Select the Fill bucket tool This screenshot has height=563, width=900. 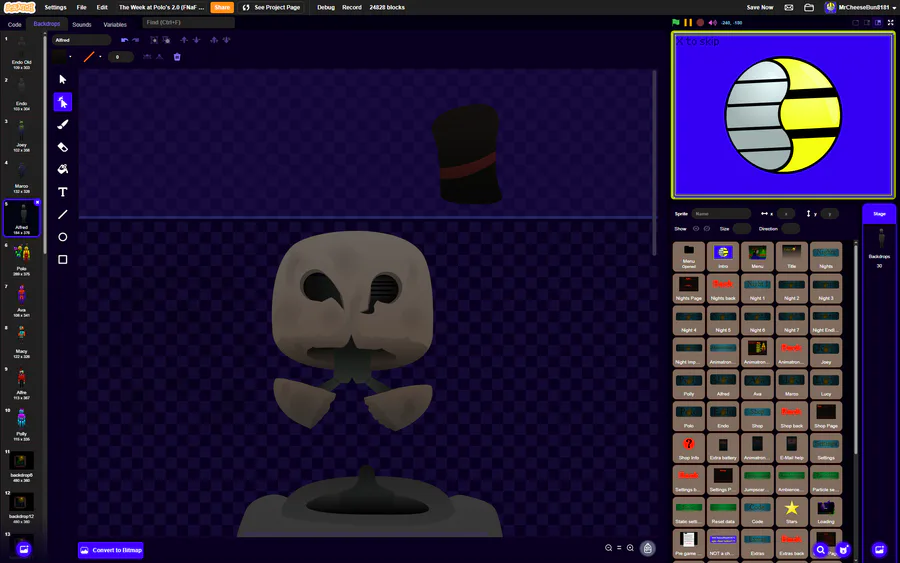click(63, 169)
